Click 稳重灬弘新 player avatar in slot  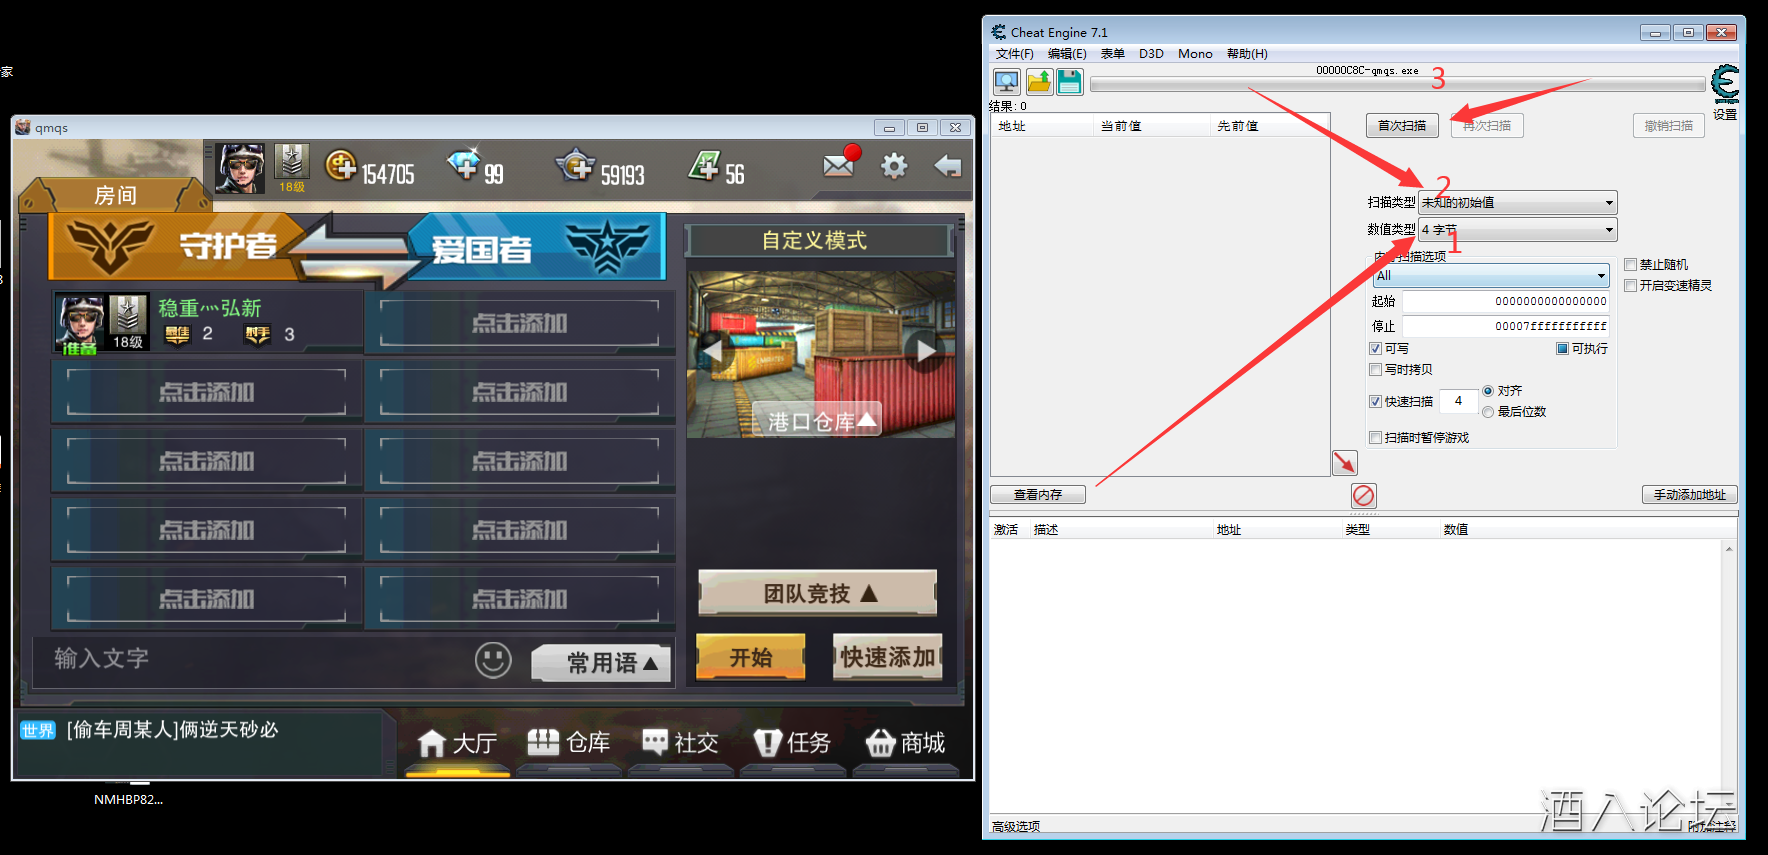pos(80,323)
